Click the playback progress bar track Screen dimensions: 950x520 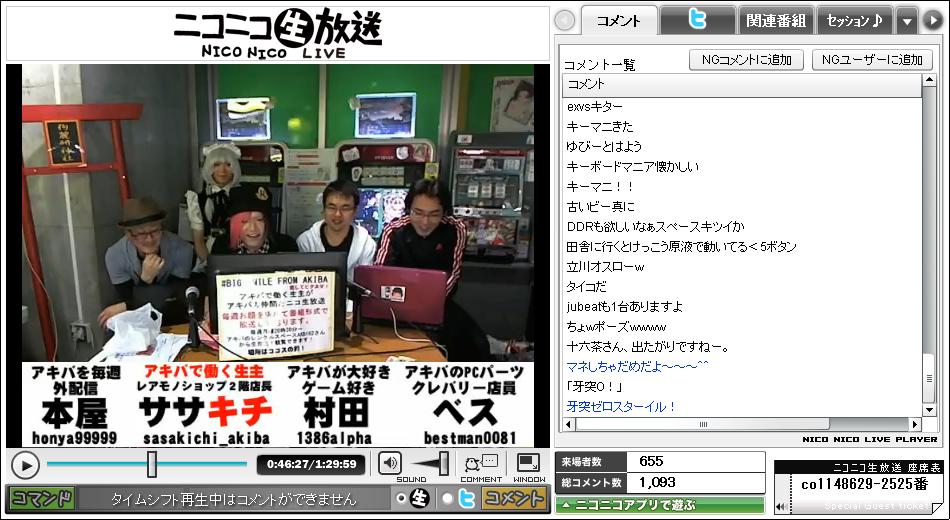click(147, 464)
